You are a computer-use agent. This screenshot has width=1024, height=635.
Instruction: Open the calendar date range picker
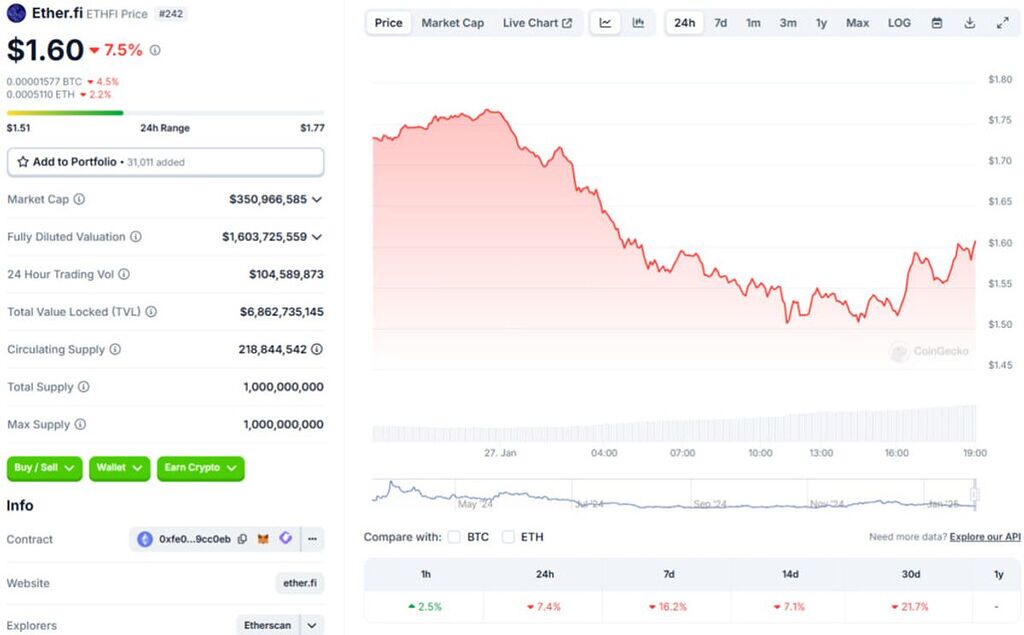click(x=936, y=23)
